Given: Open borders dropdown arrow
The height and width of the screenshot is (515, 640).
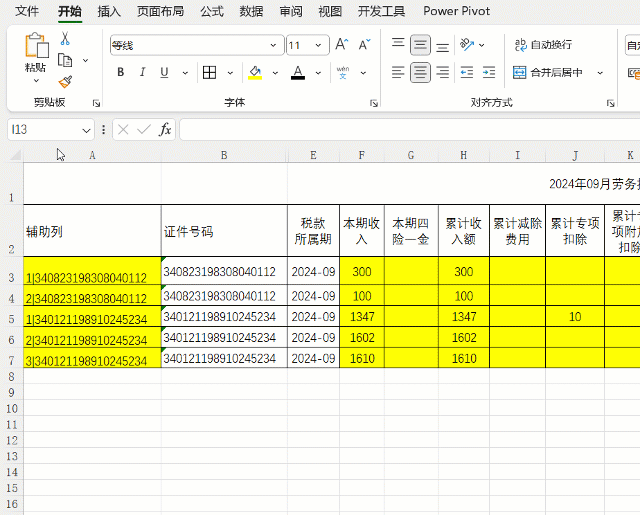Looking at the screenshot, I should pyautogui.click(x=230, y=73).
